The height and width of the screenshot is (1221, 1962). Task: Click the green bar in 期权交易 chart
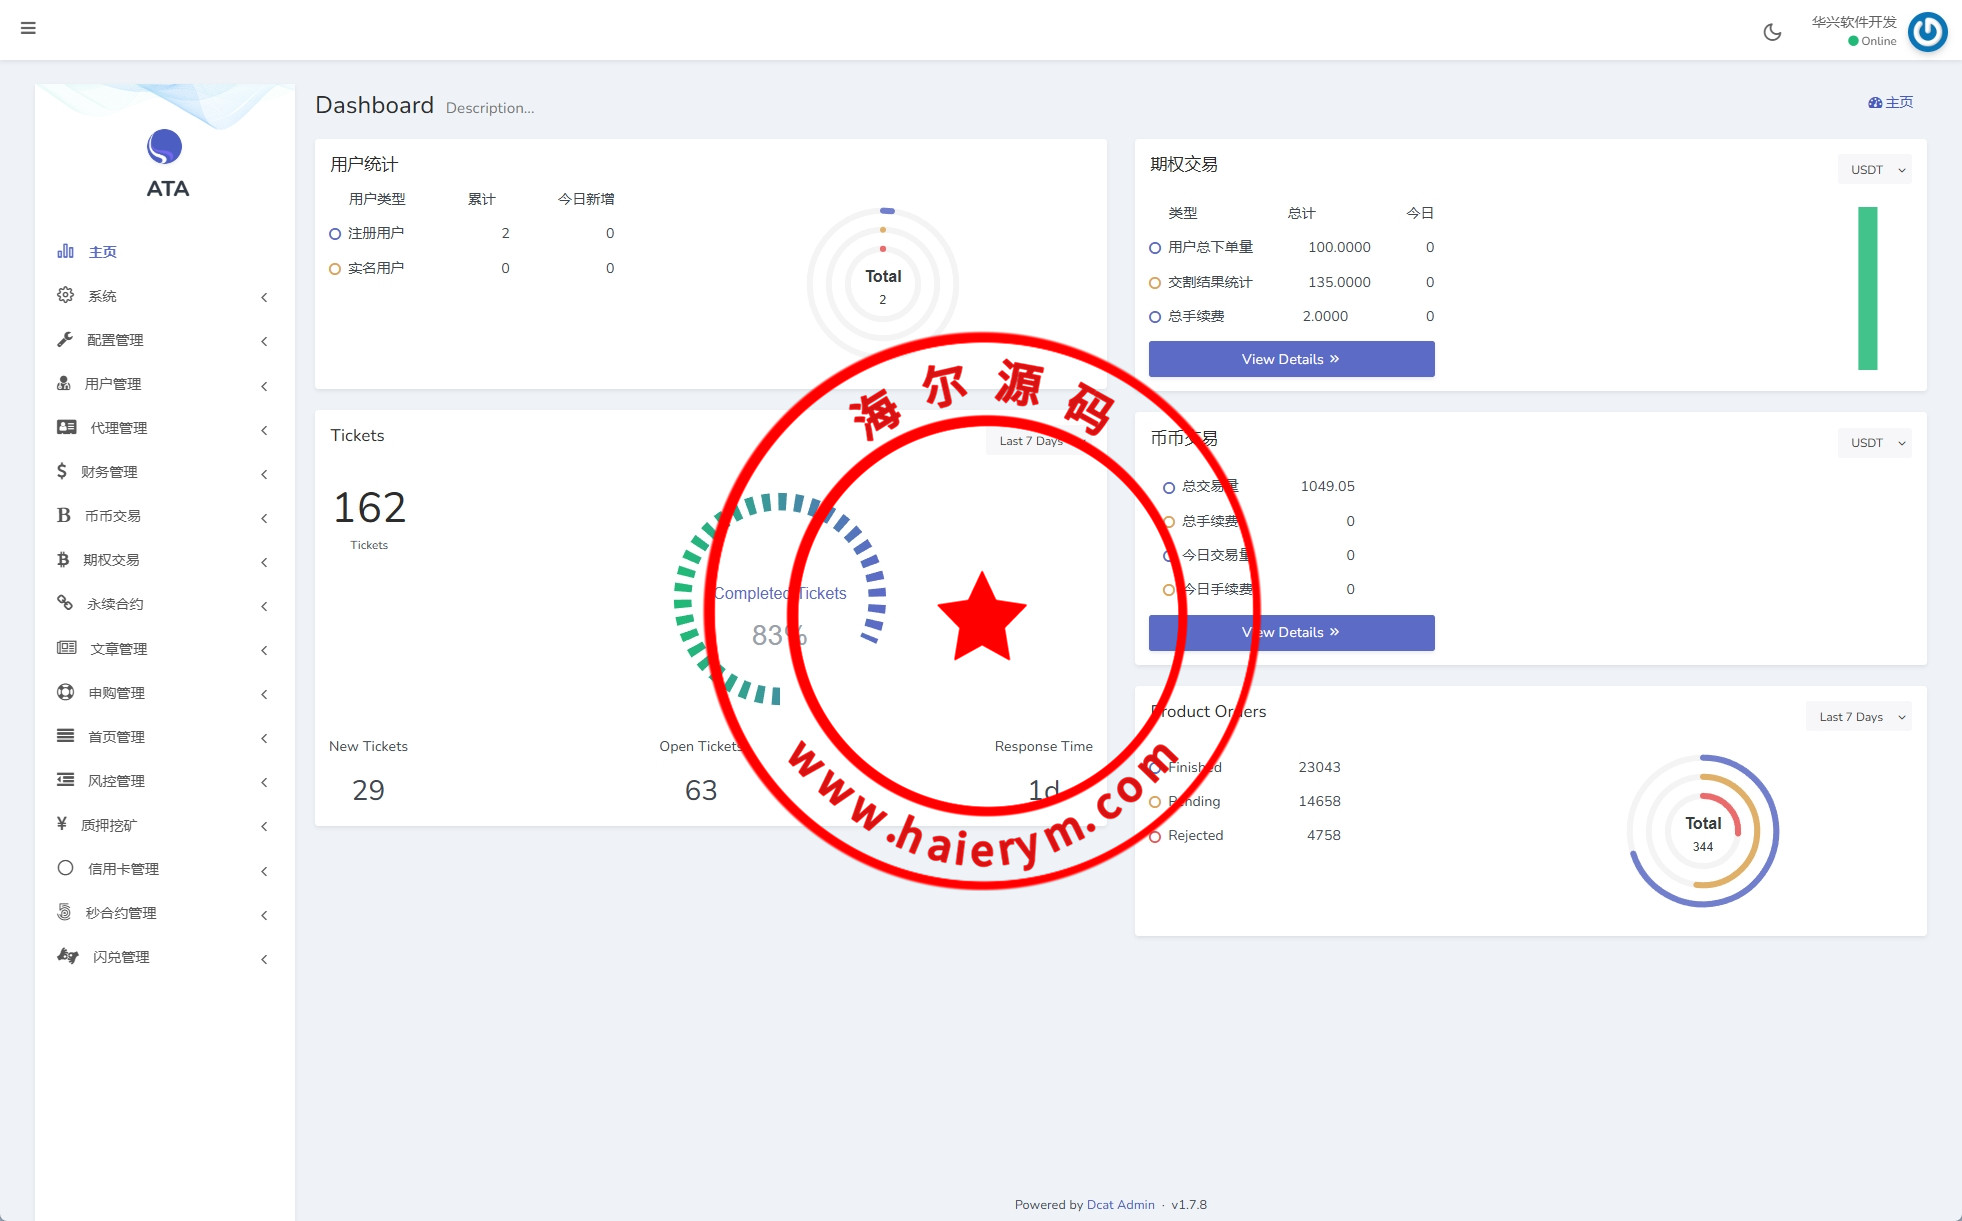click(1867, 288)
